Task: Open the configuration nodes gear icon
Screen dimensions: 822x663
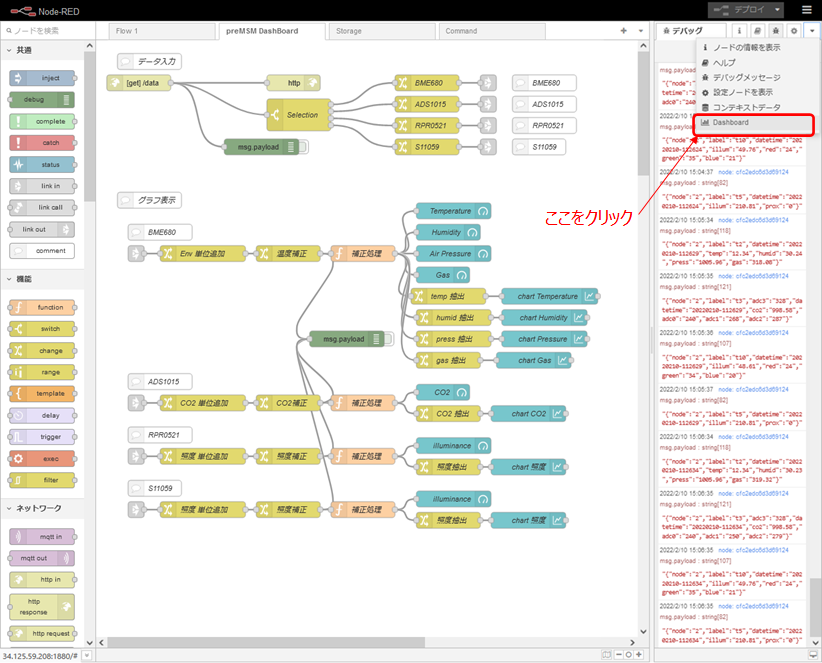Action: tap(793, 31)
